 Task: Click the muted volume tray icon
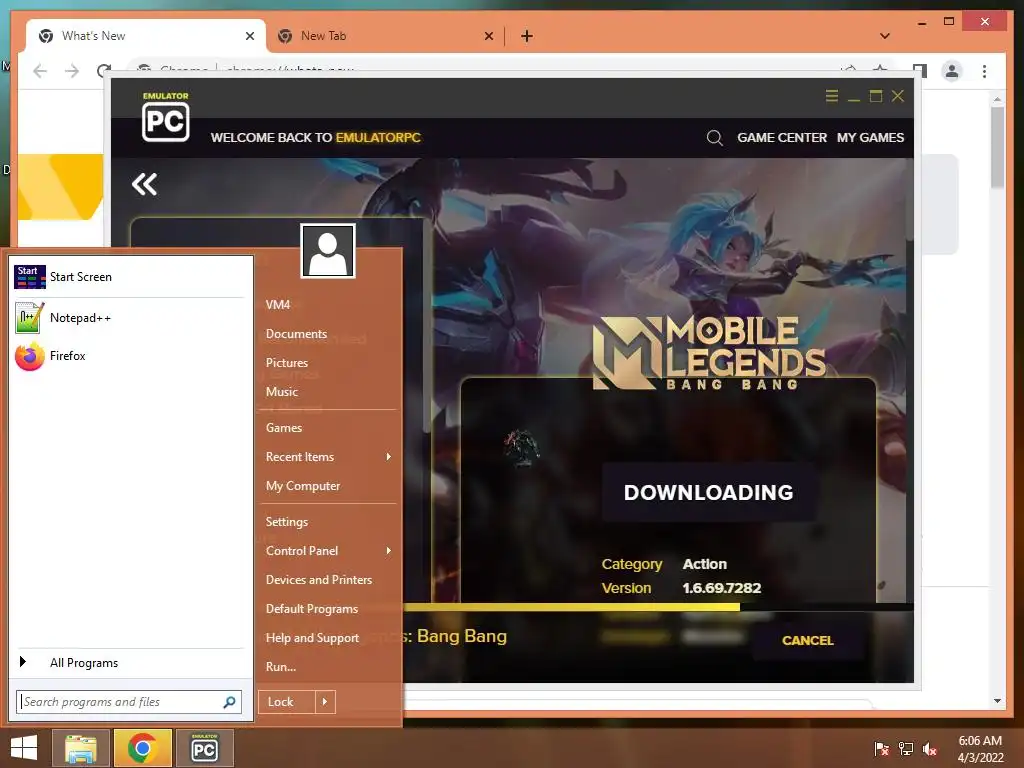point(930,748)
